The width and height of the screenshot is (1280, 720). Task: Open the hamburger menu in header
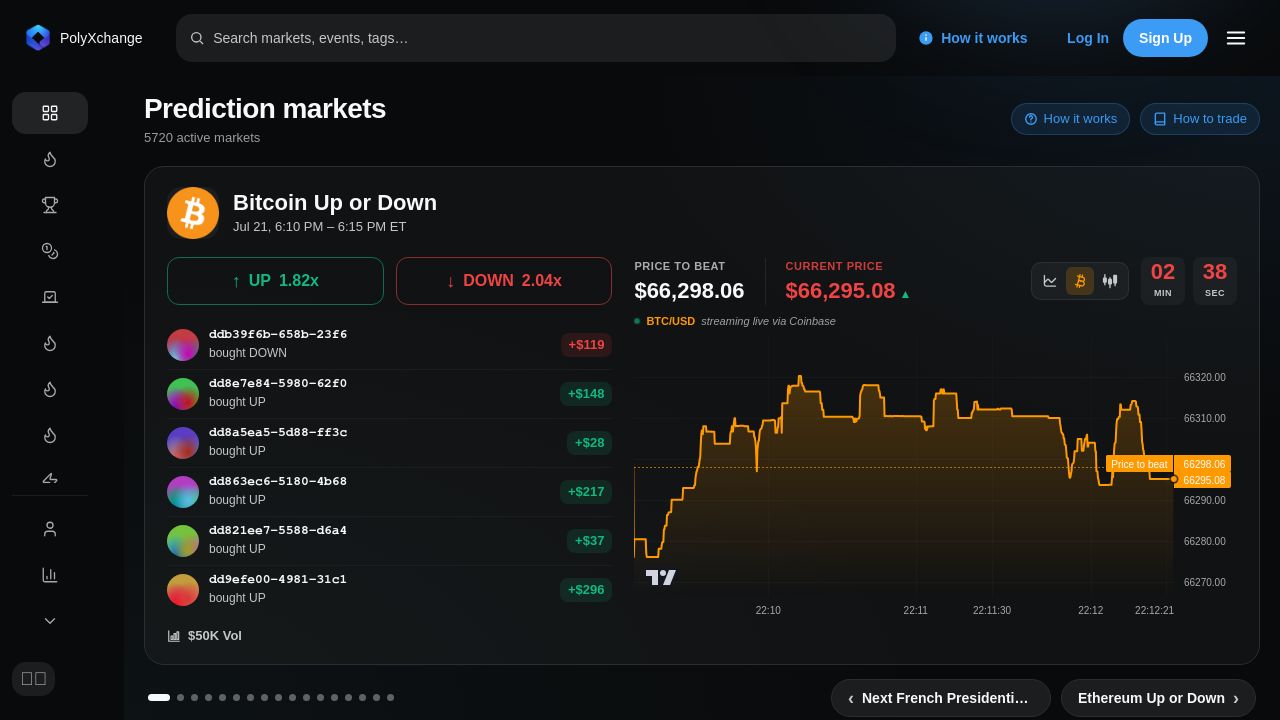click(1236, 38)
